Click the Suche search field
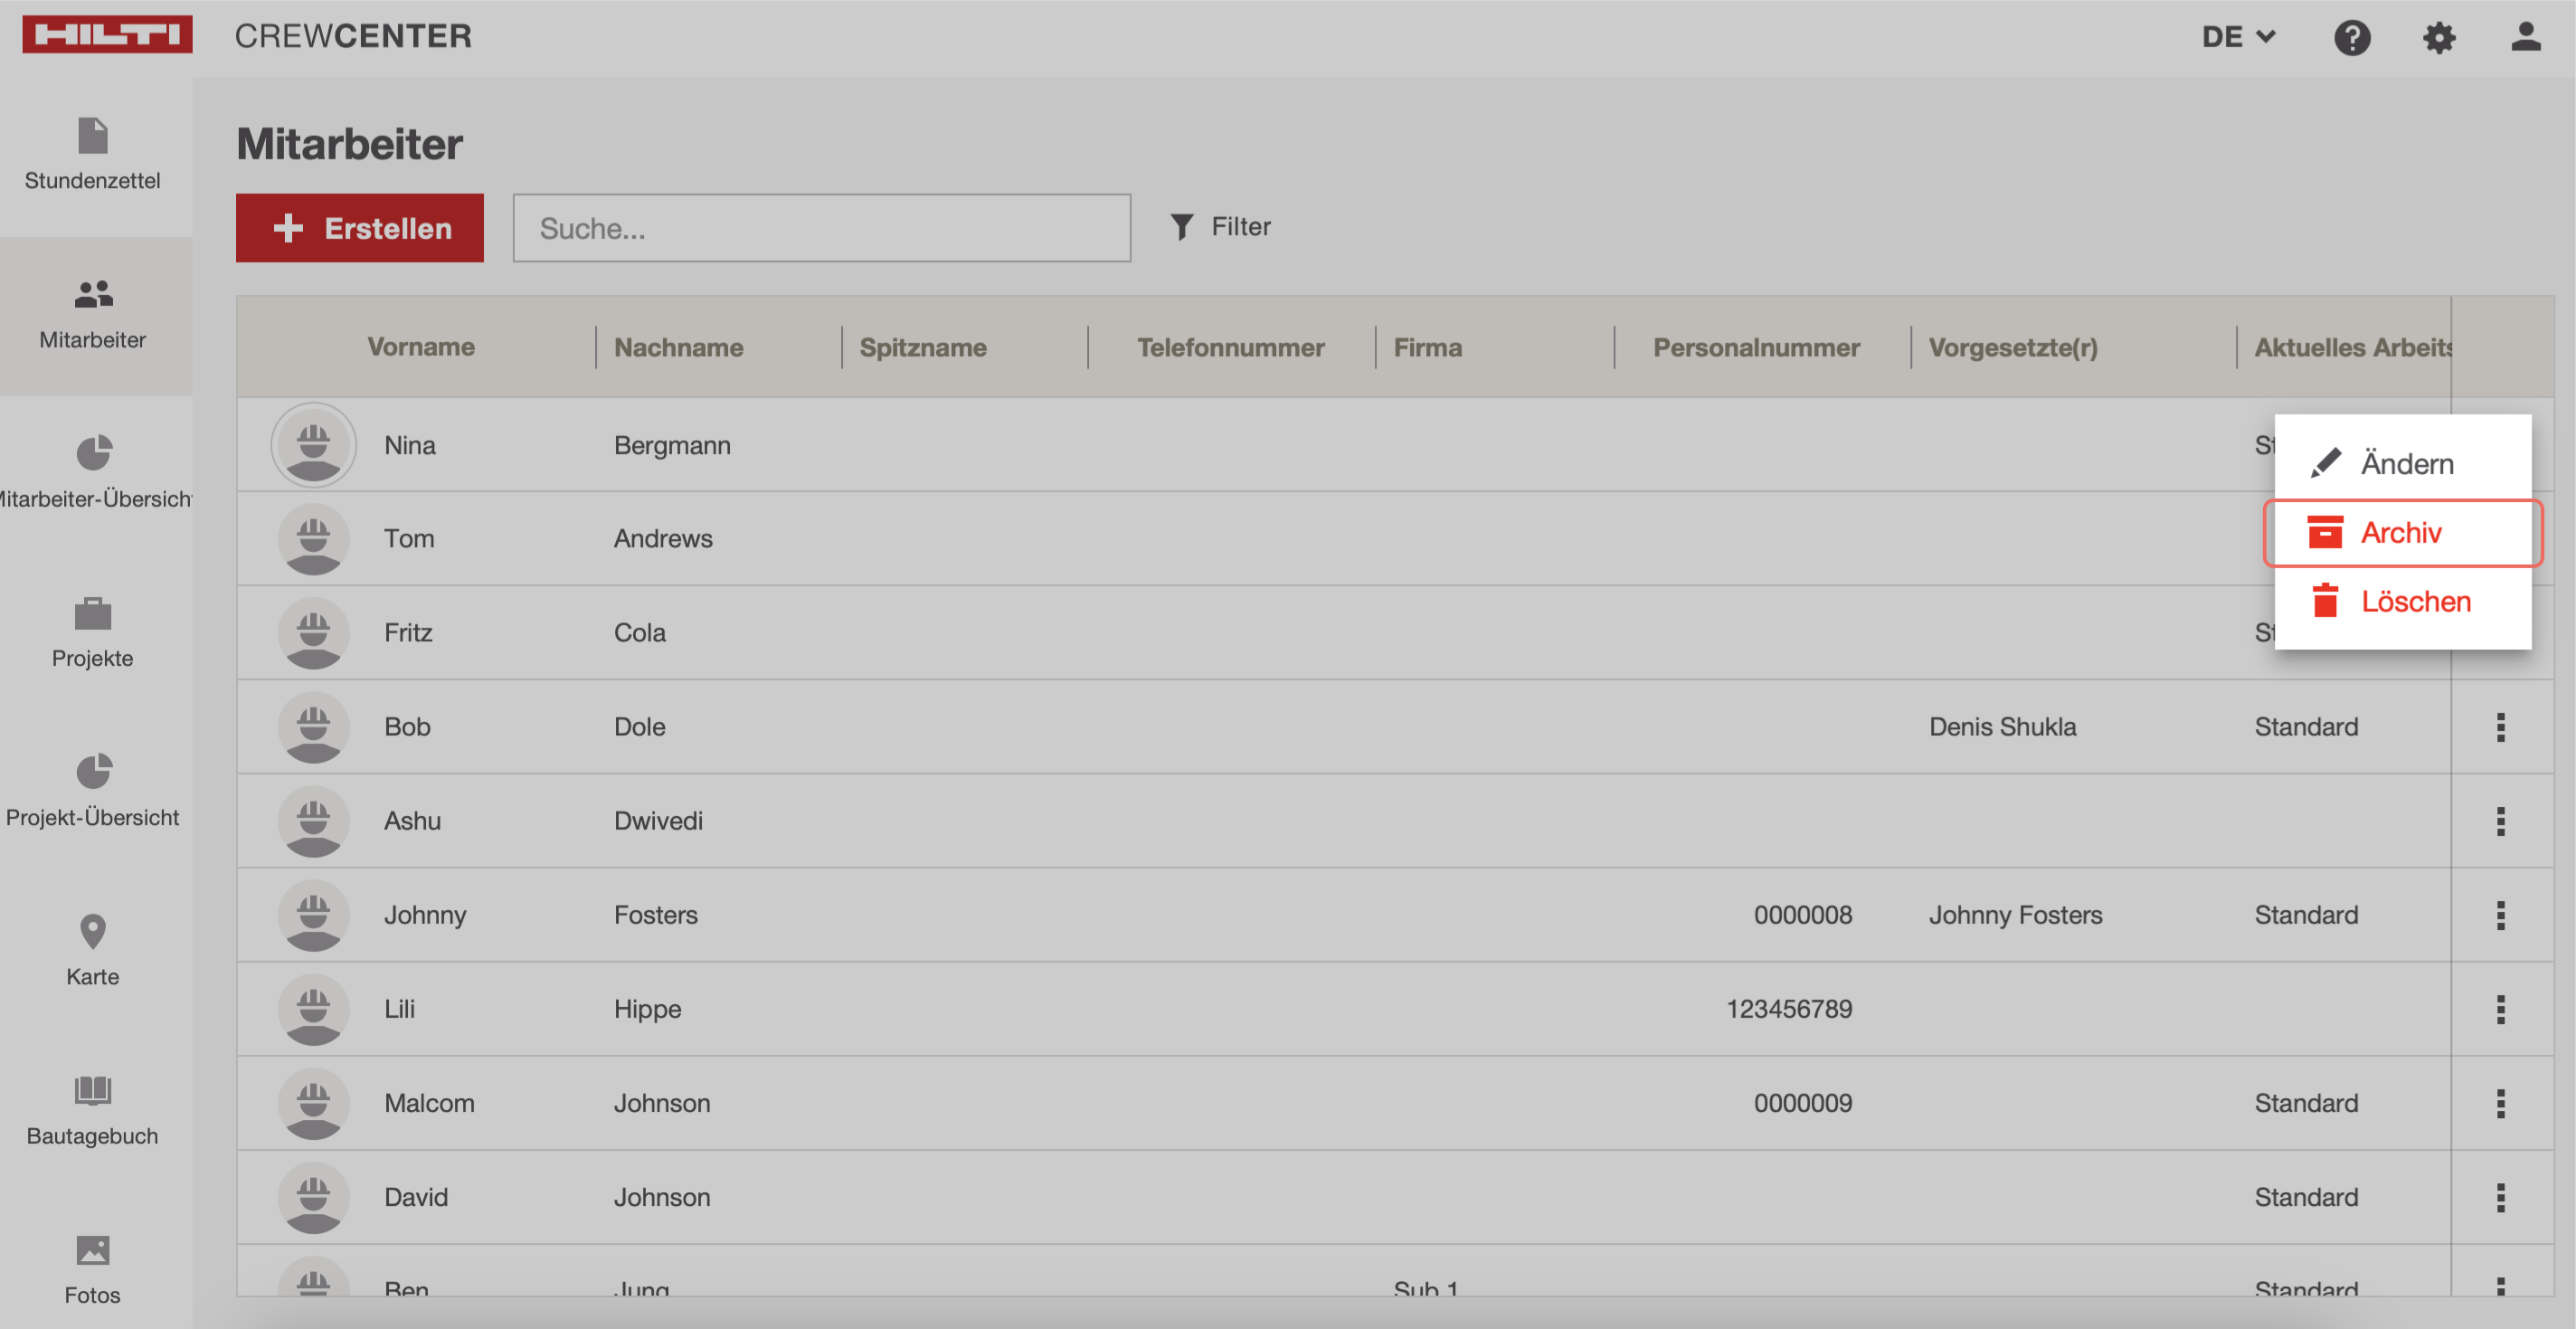Image resolution: width=2576 pixels, height=1329 pixels. pyautogui.click(x=821, y=228)
